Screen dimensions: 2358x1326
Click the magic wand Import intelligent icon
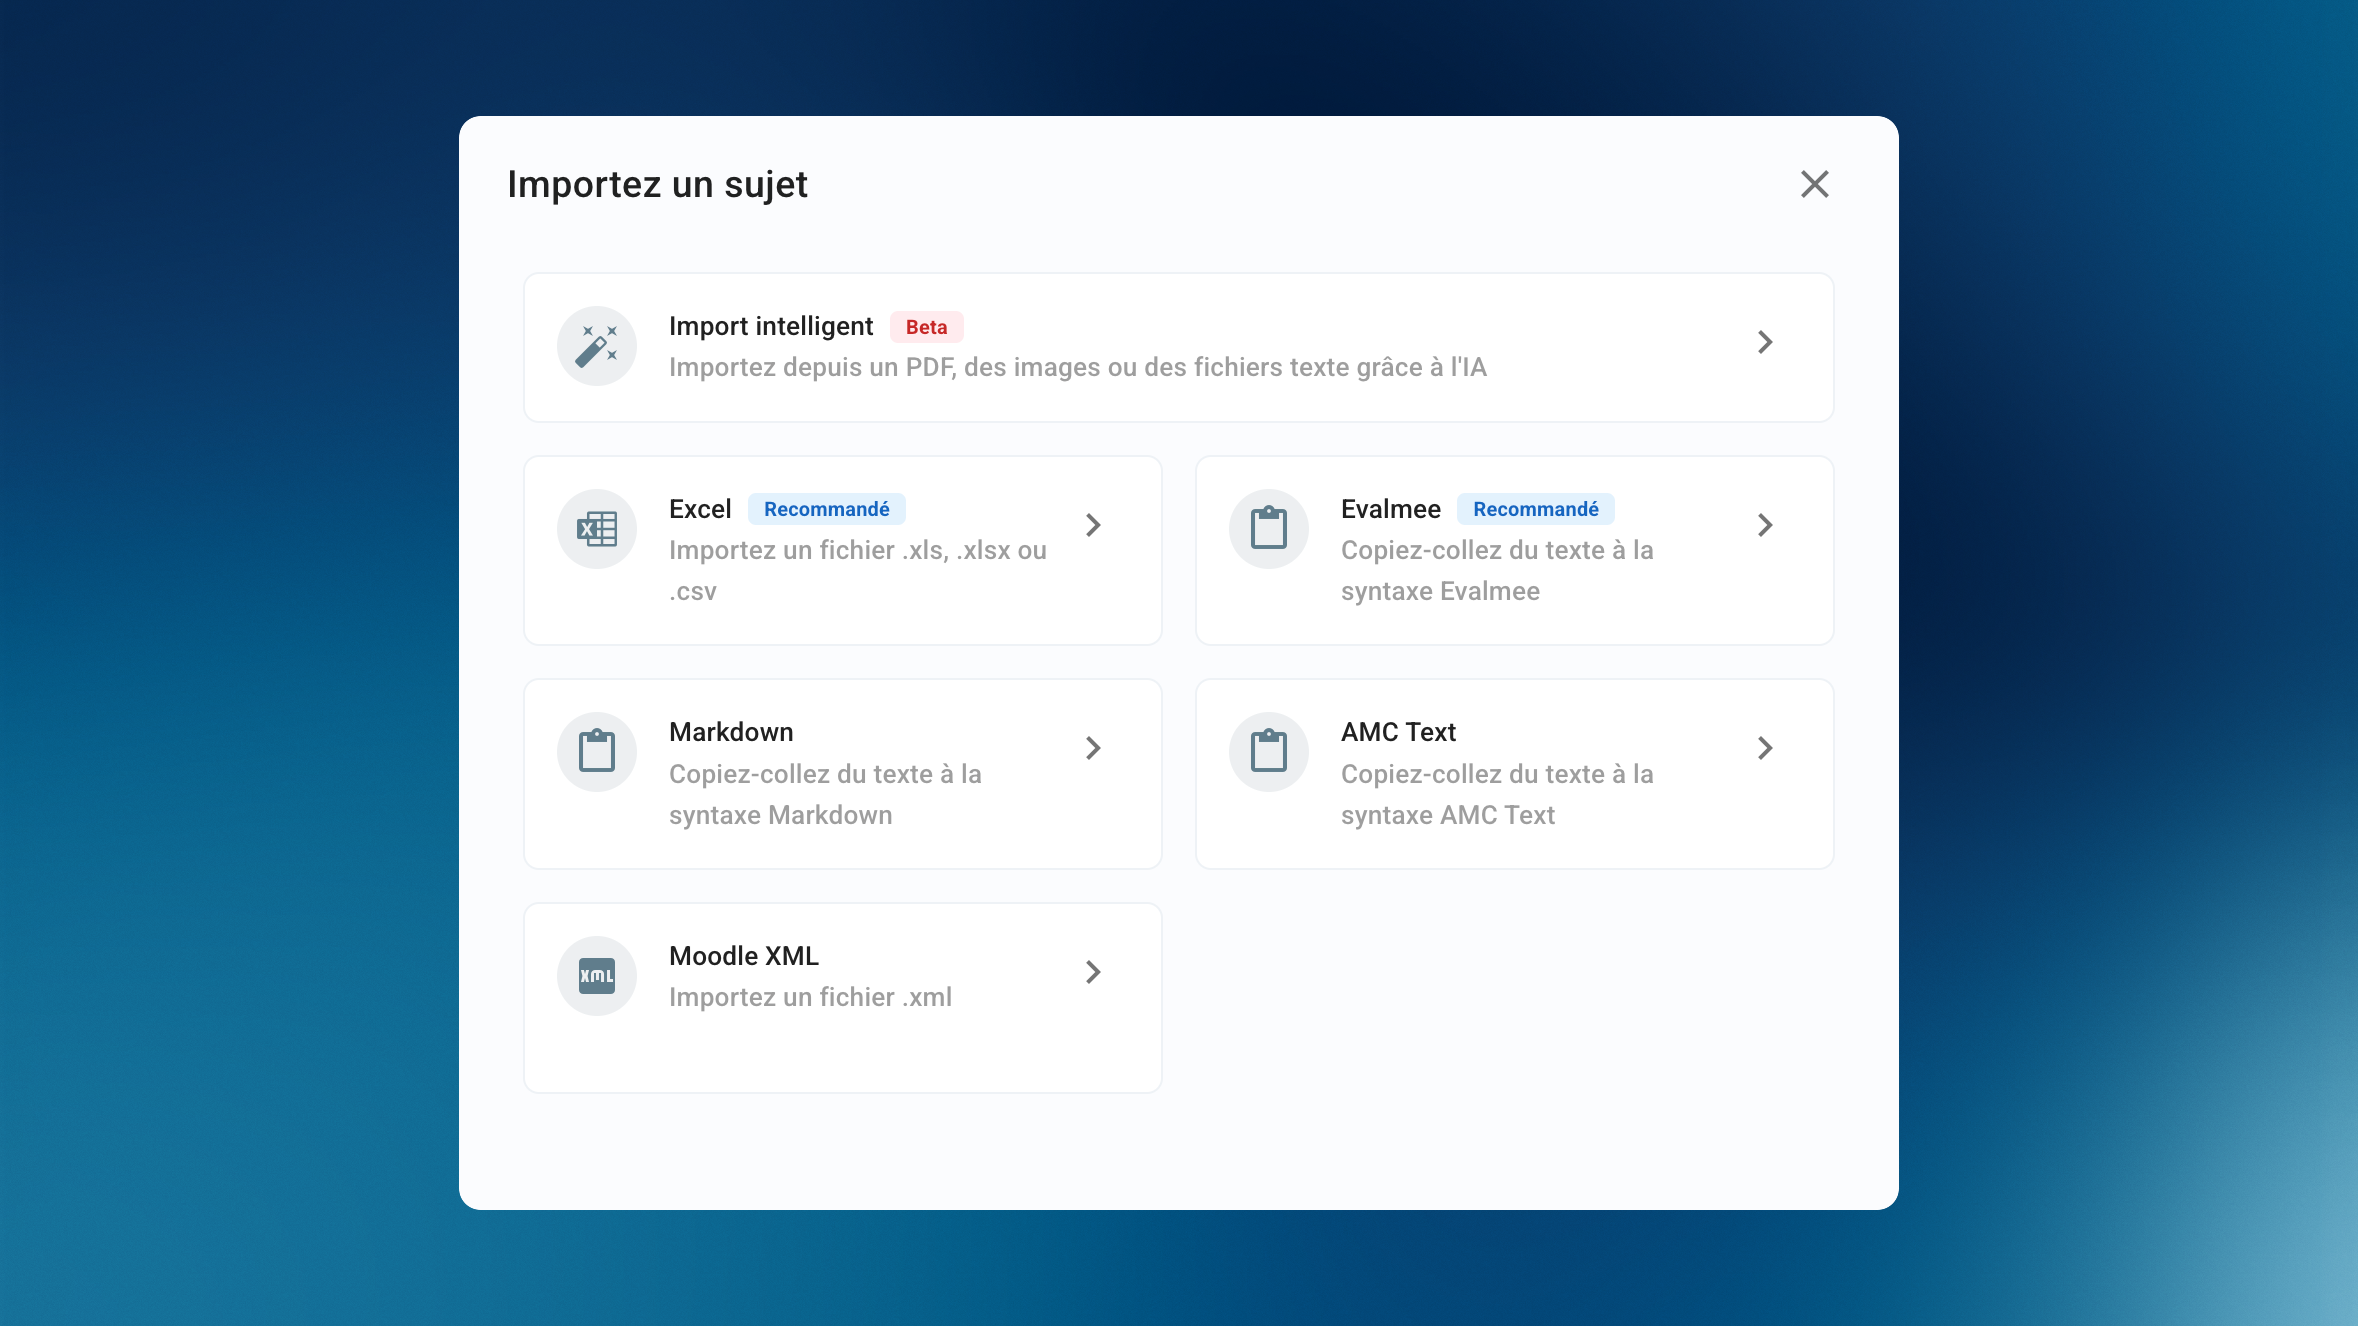(597, 346)
